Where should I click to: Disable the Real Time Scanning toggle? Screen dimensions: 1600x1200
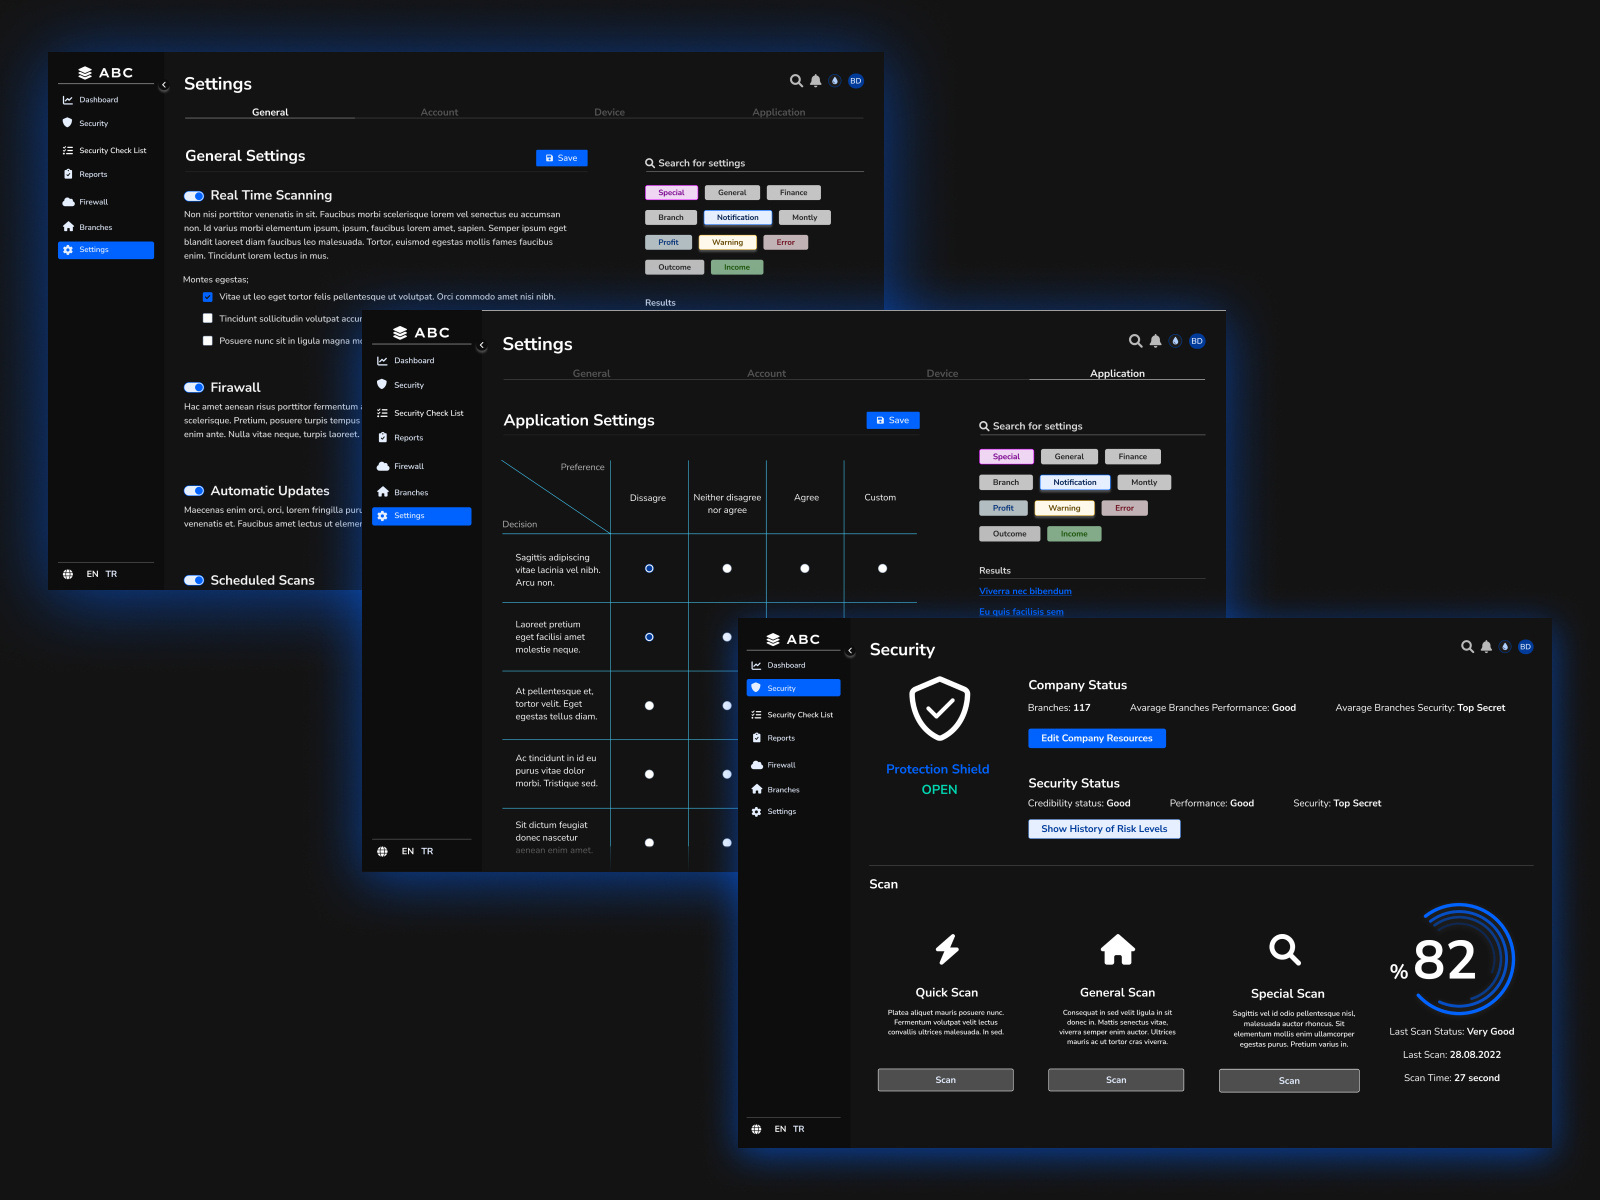(194, 195)
